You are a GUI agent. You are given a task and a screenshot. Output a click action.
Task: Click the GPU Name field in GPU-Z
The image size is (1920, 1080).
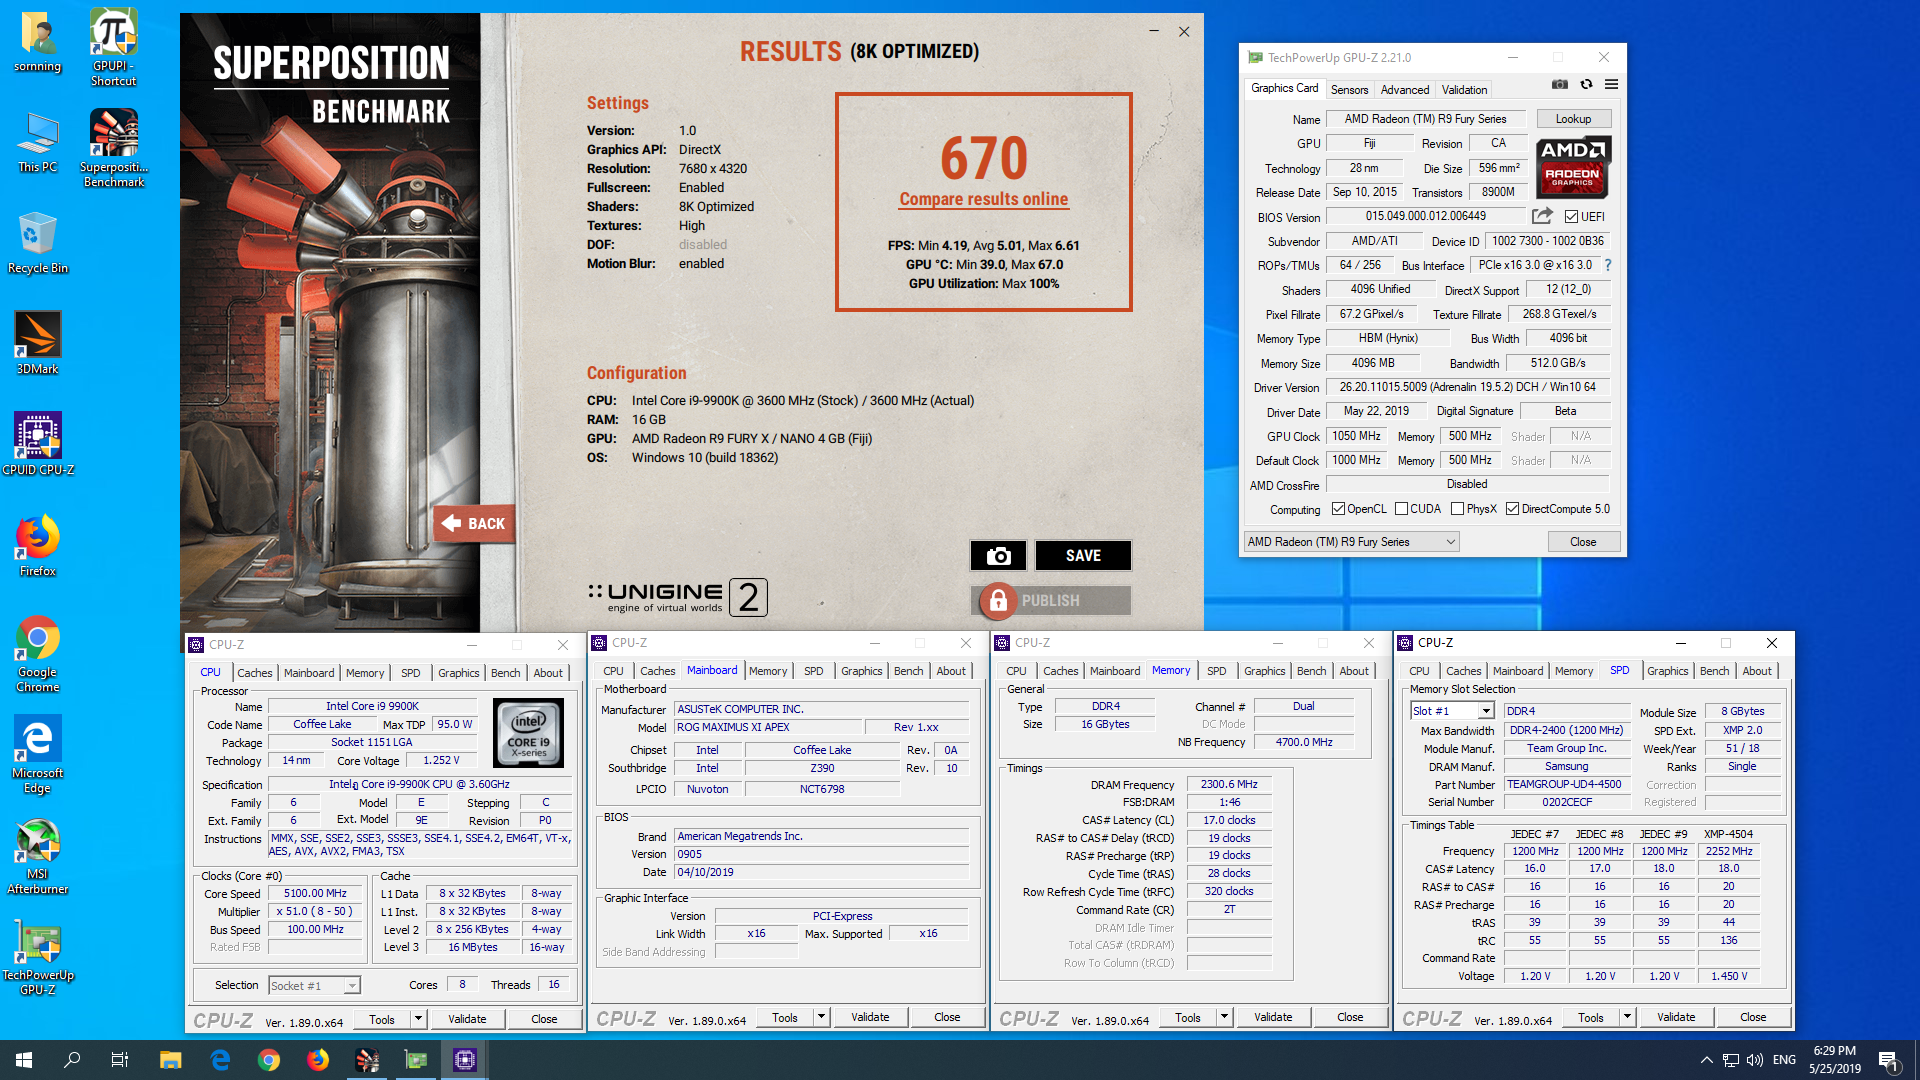(x=1426, y=119)
